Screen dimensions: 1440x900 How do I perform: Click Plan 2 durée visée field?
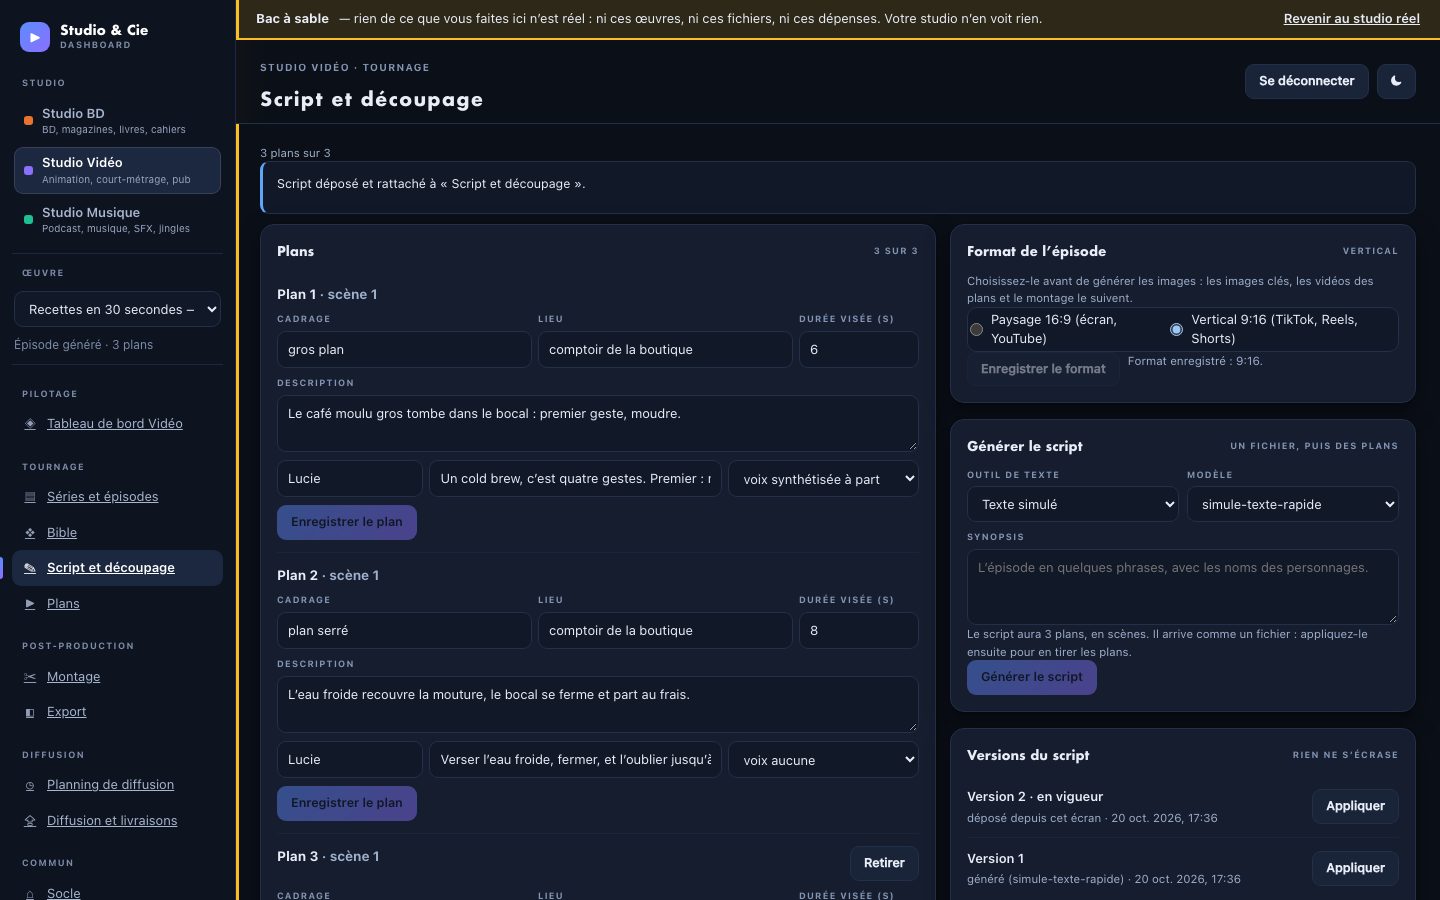pos(859,631)
